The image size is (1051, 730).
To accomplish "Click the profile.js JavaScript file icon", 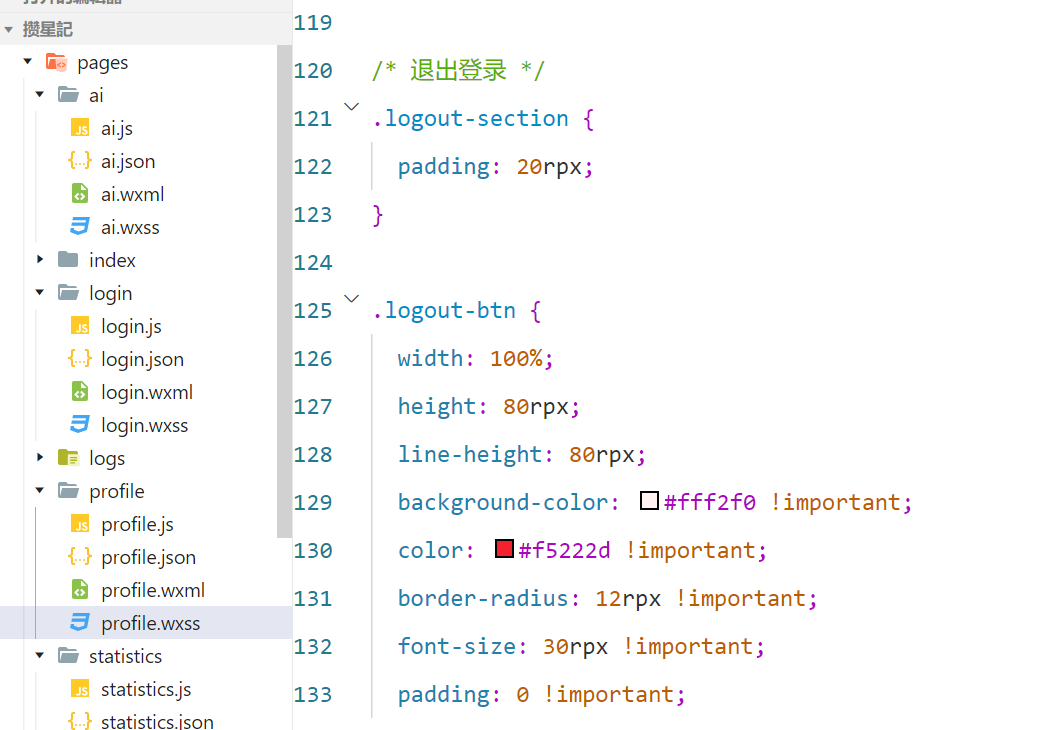I will coord(80,524).
